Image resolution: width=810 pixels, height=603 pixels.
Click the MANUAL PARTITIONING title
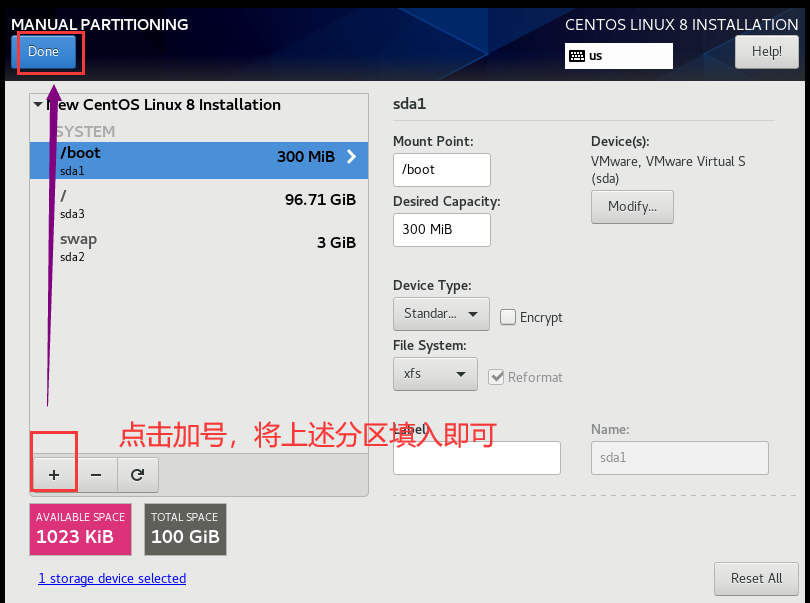pos(100,24)
